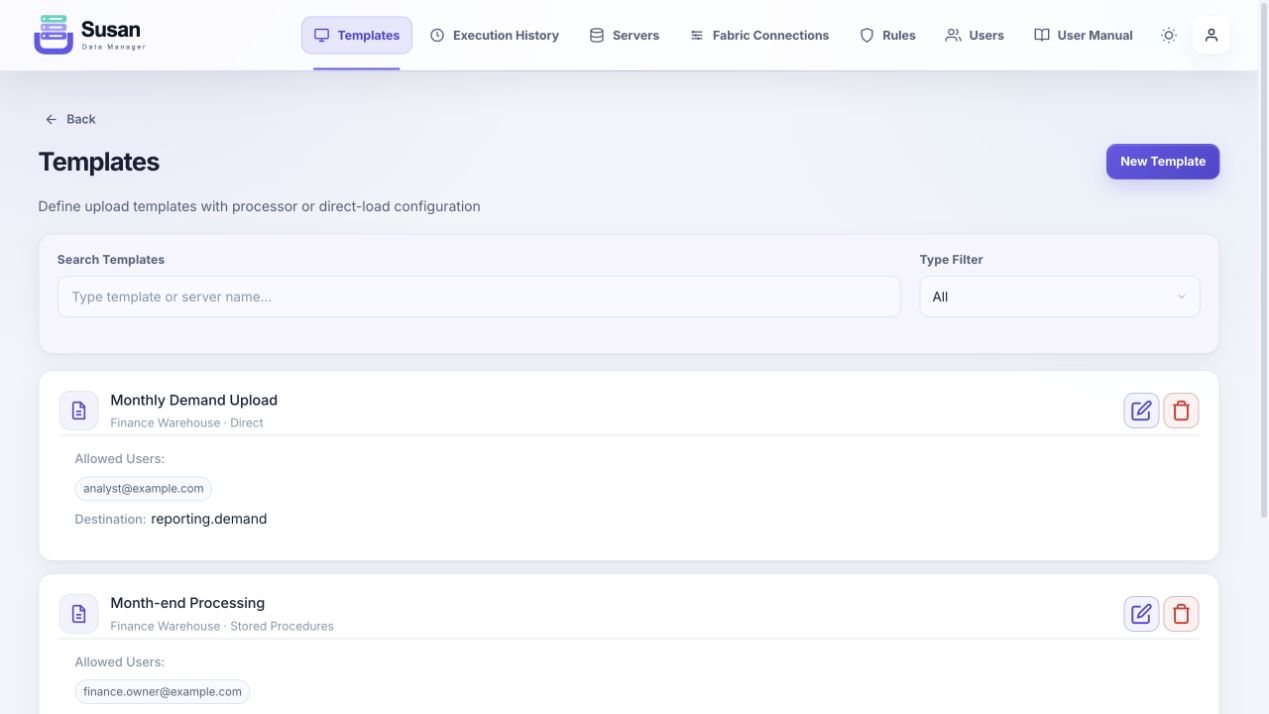
Task: Go to Servers section
Action: tap(624, 35)
